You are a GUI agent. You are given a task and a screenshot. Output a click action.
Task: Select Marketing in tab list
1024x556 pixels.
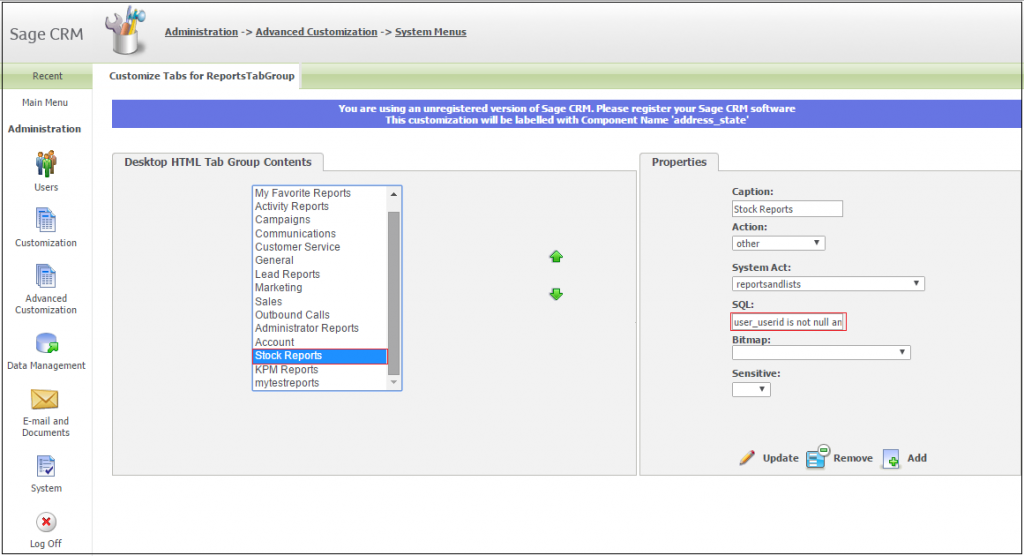coord(320,287)
